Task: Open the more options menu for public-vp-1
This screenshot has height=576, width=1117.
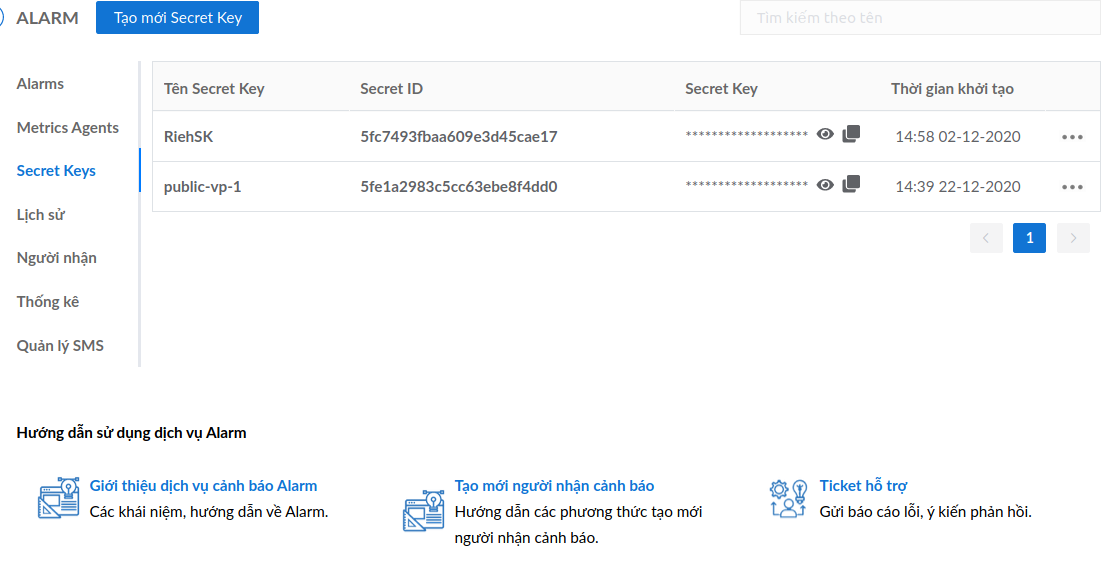Action: tap(1072, 187)
